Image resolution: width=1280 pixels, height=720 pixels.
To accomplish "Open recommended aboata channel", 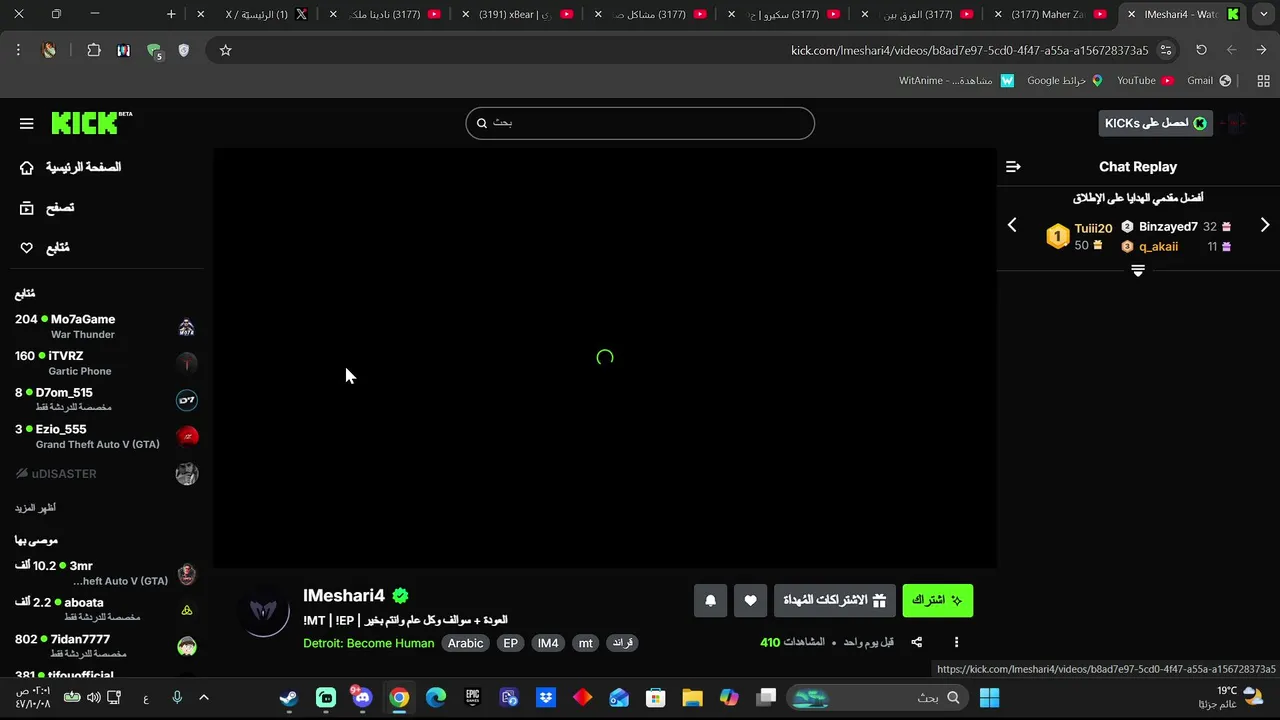I will pos(105,610).
